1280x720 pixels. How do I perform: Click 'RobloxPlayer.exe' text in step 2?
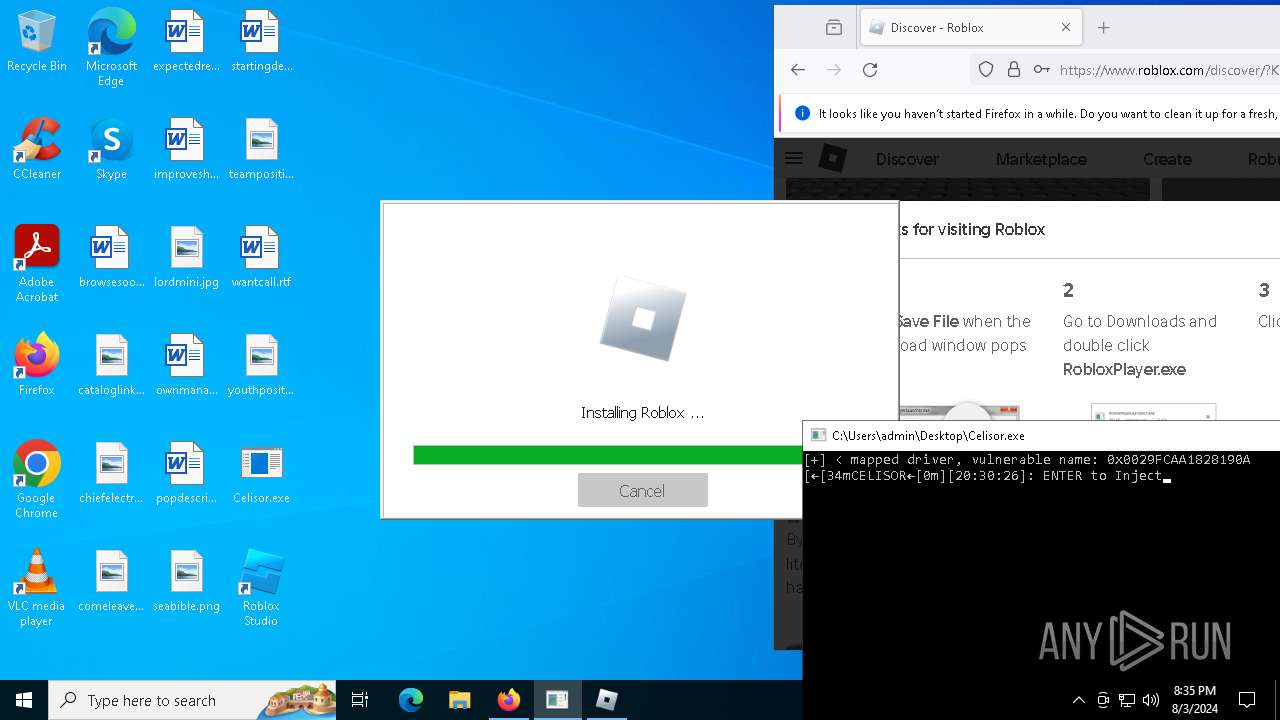click(x=1124, y=369)
